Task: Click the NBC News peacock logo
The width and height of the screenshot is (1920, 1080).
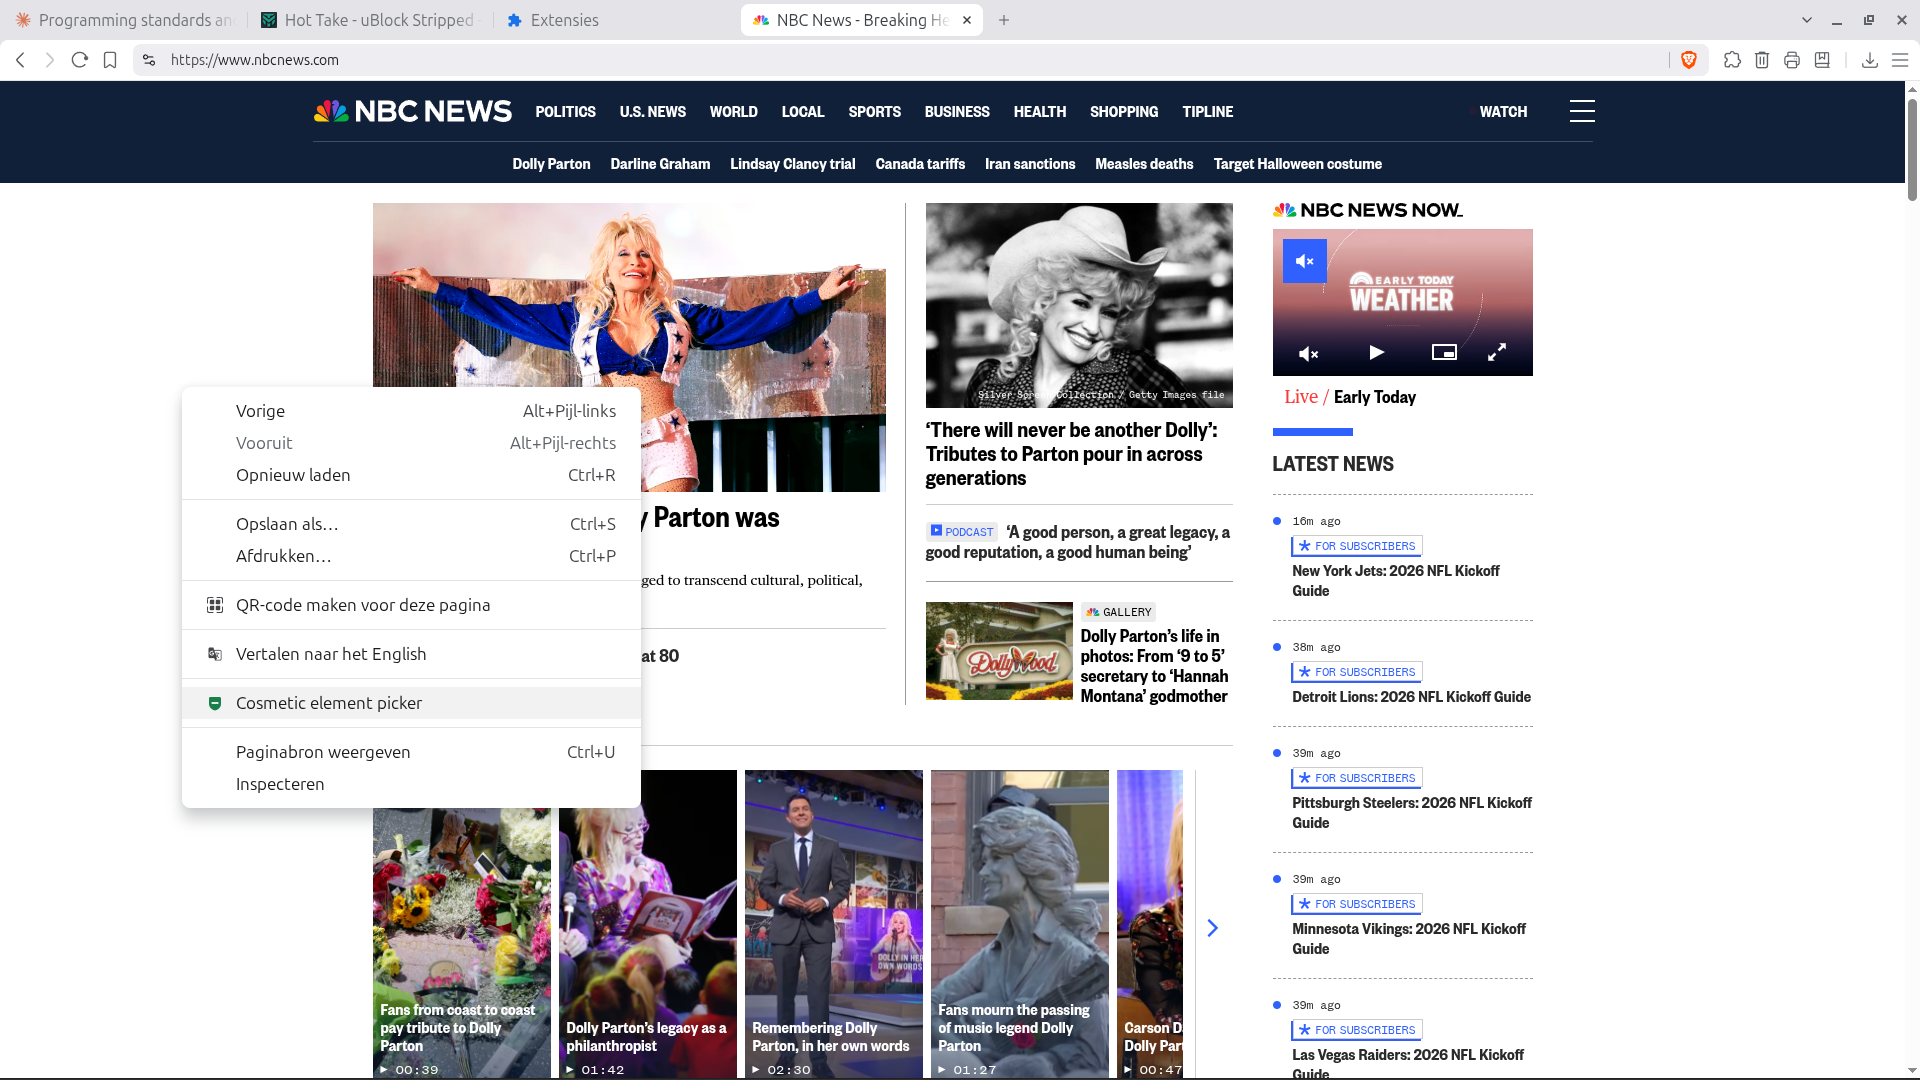Action: point(412,111)
